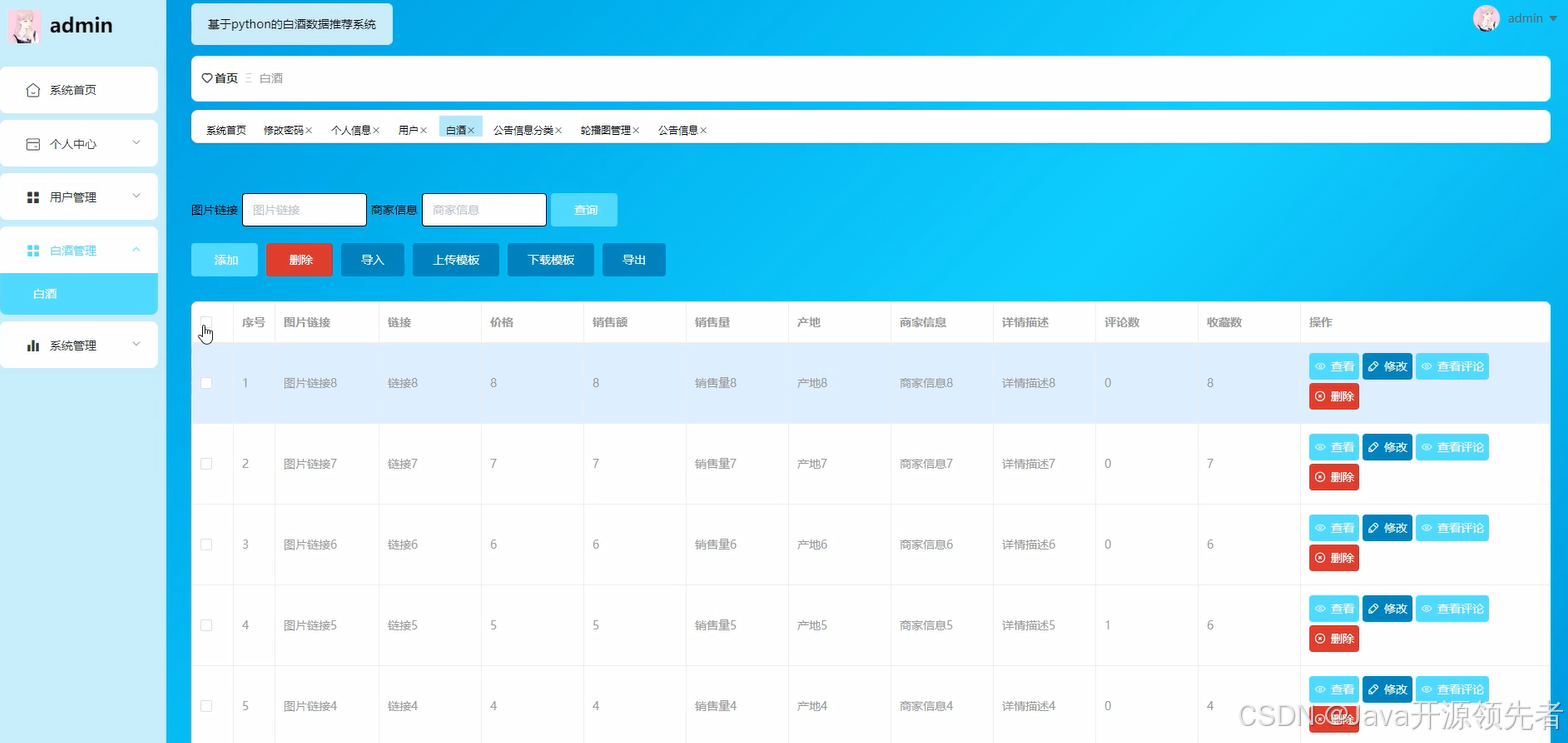Screen dimensions: 1568x743
Task: Click the 导出 export button
Action: (634, 260)
